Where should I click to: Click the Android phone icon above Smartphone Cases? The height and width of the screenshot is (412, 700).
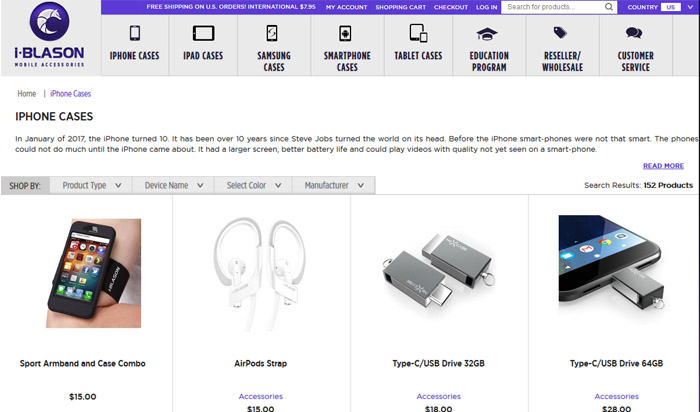pyautogui.click(x=345, y=33)
